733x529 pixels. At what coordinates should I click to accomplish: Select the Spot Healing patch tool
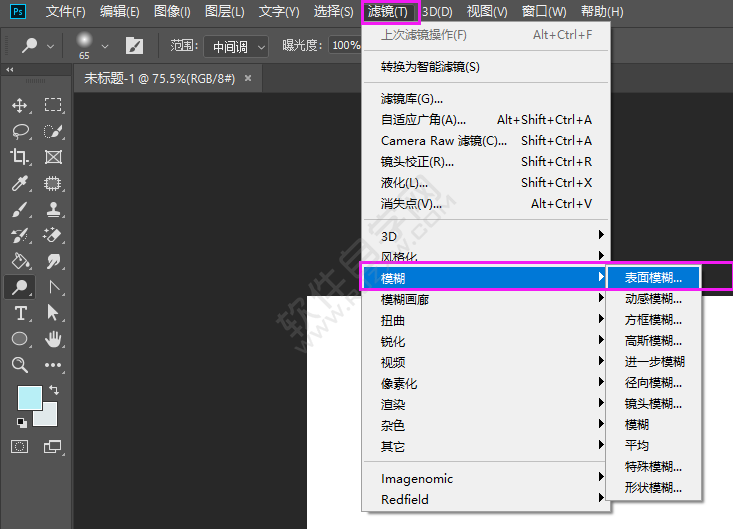pyautogui.click(x=53, y=183)
